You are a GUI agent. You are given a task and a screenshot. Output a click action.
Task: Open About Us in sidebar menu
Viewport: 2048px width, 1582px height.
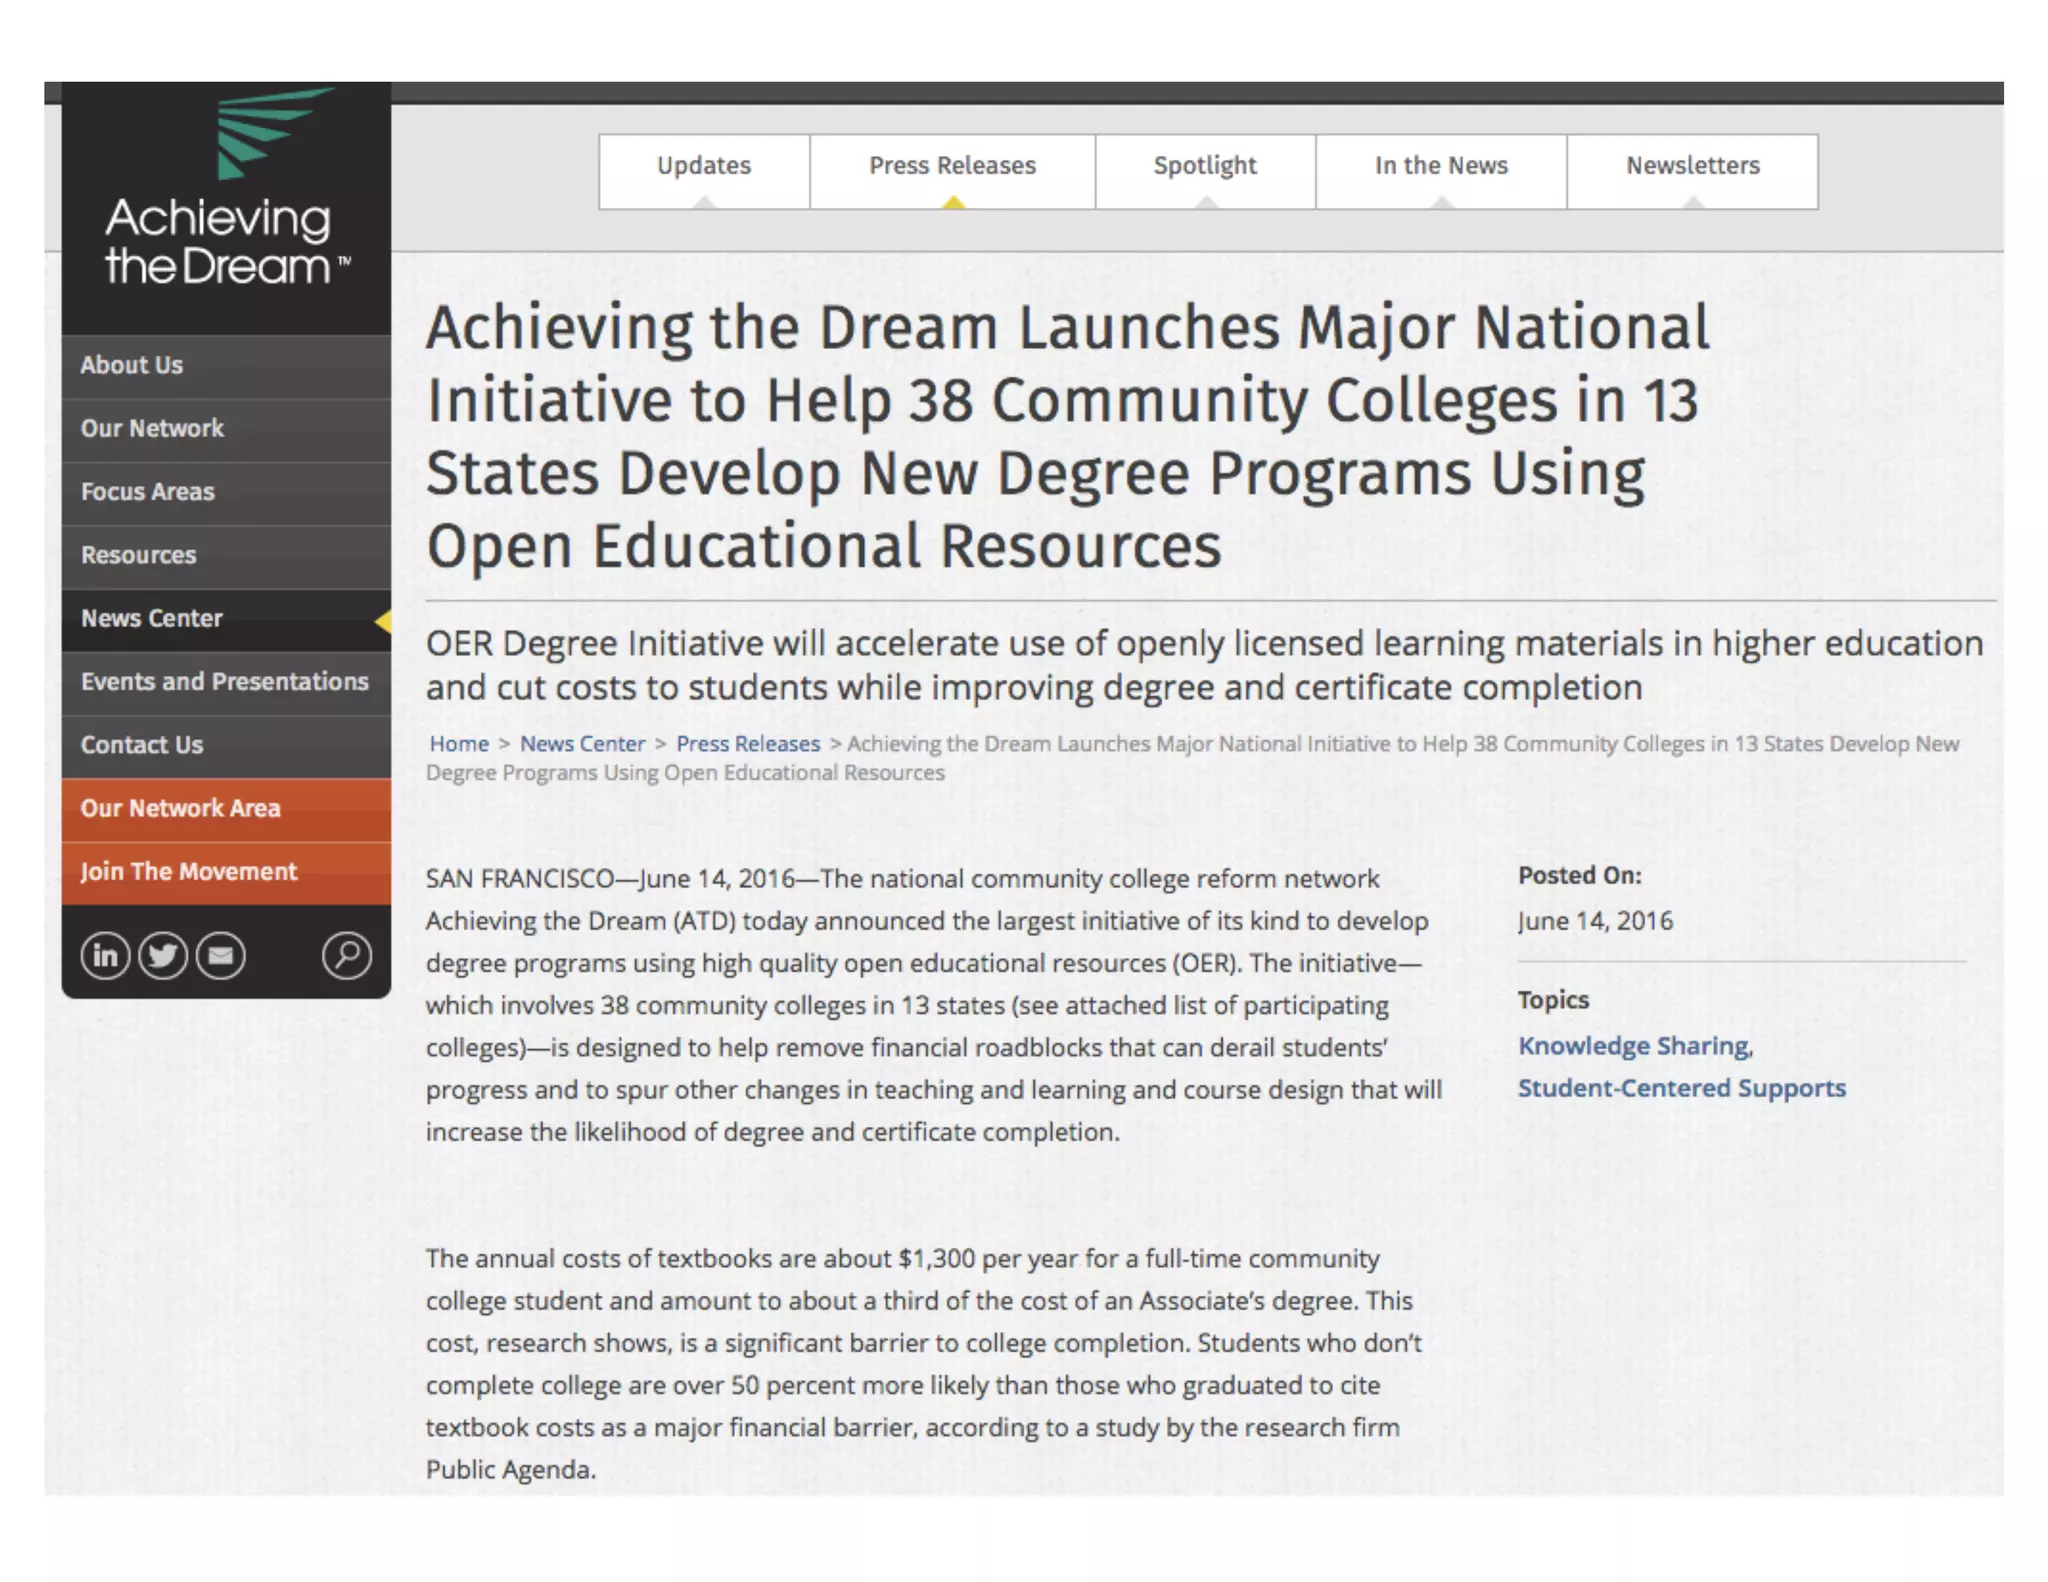(132, 365)
